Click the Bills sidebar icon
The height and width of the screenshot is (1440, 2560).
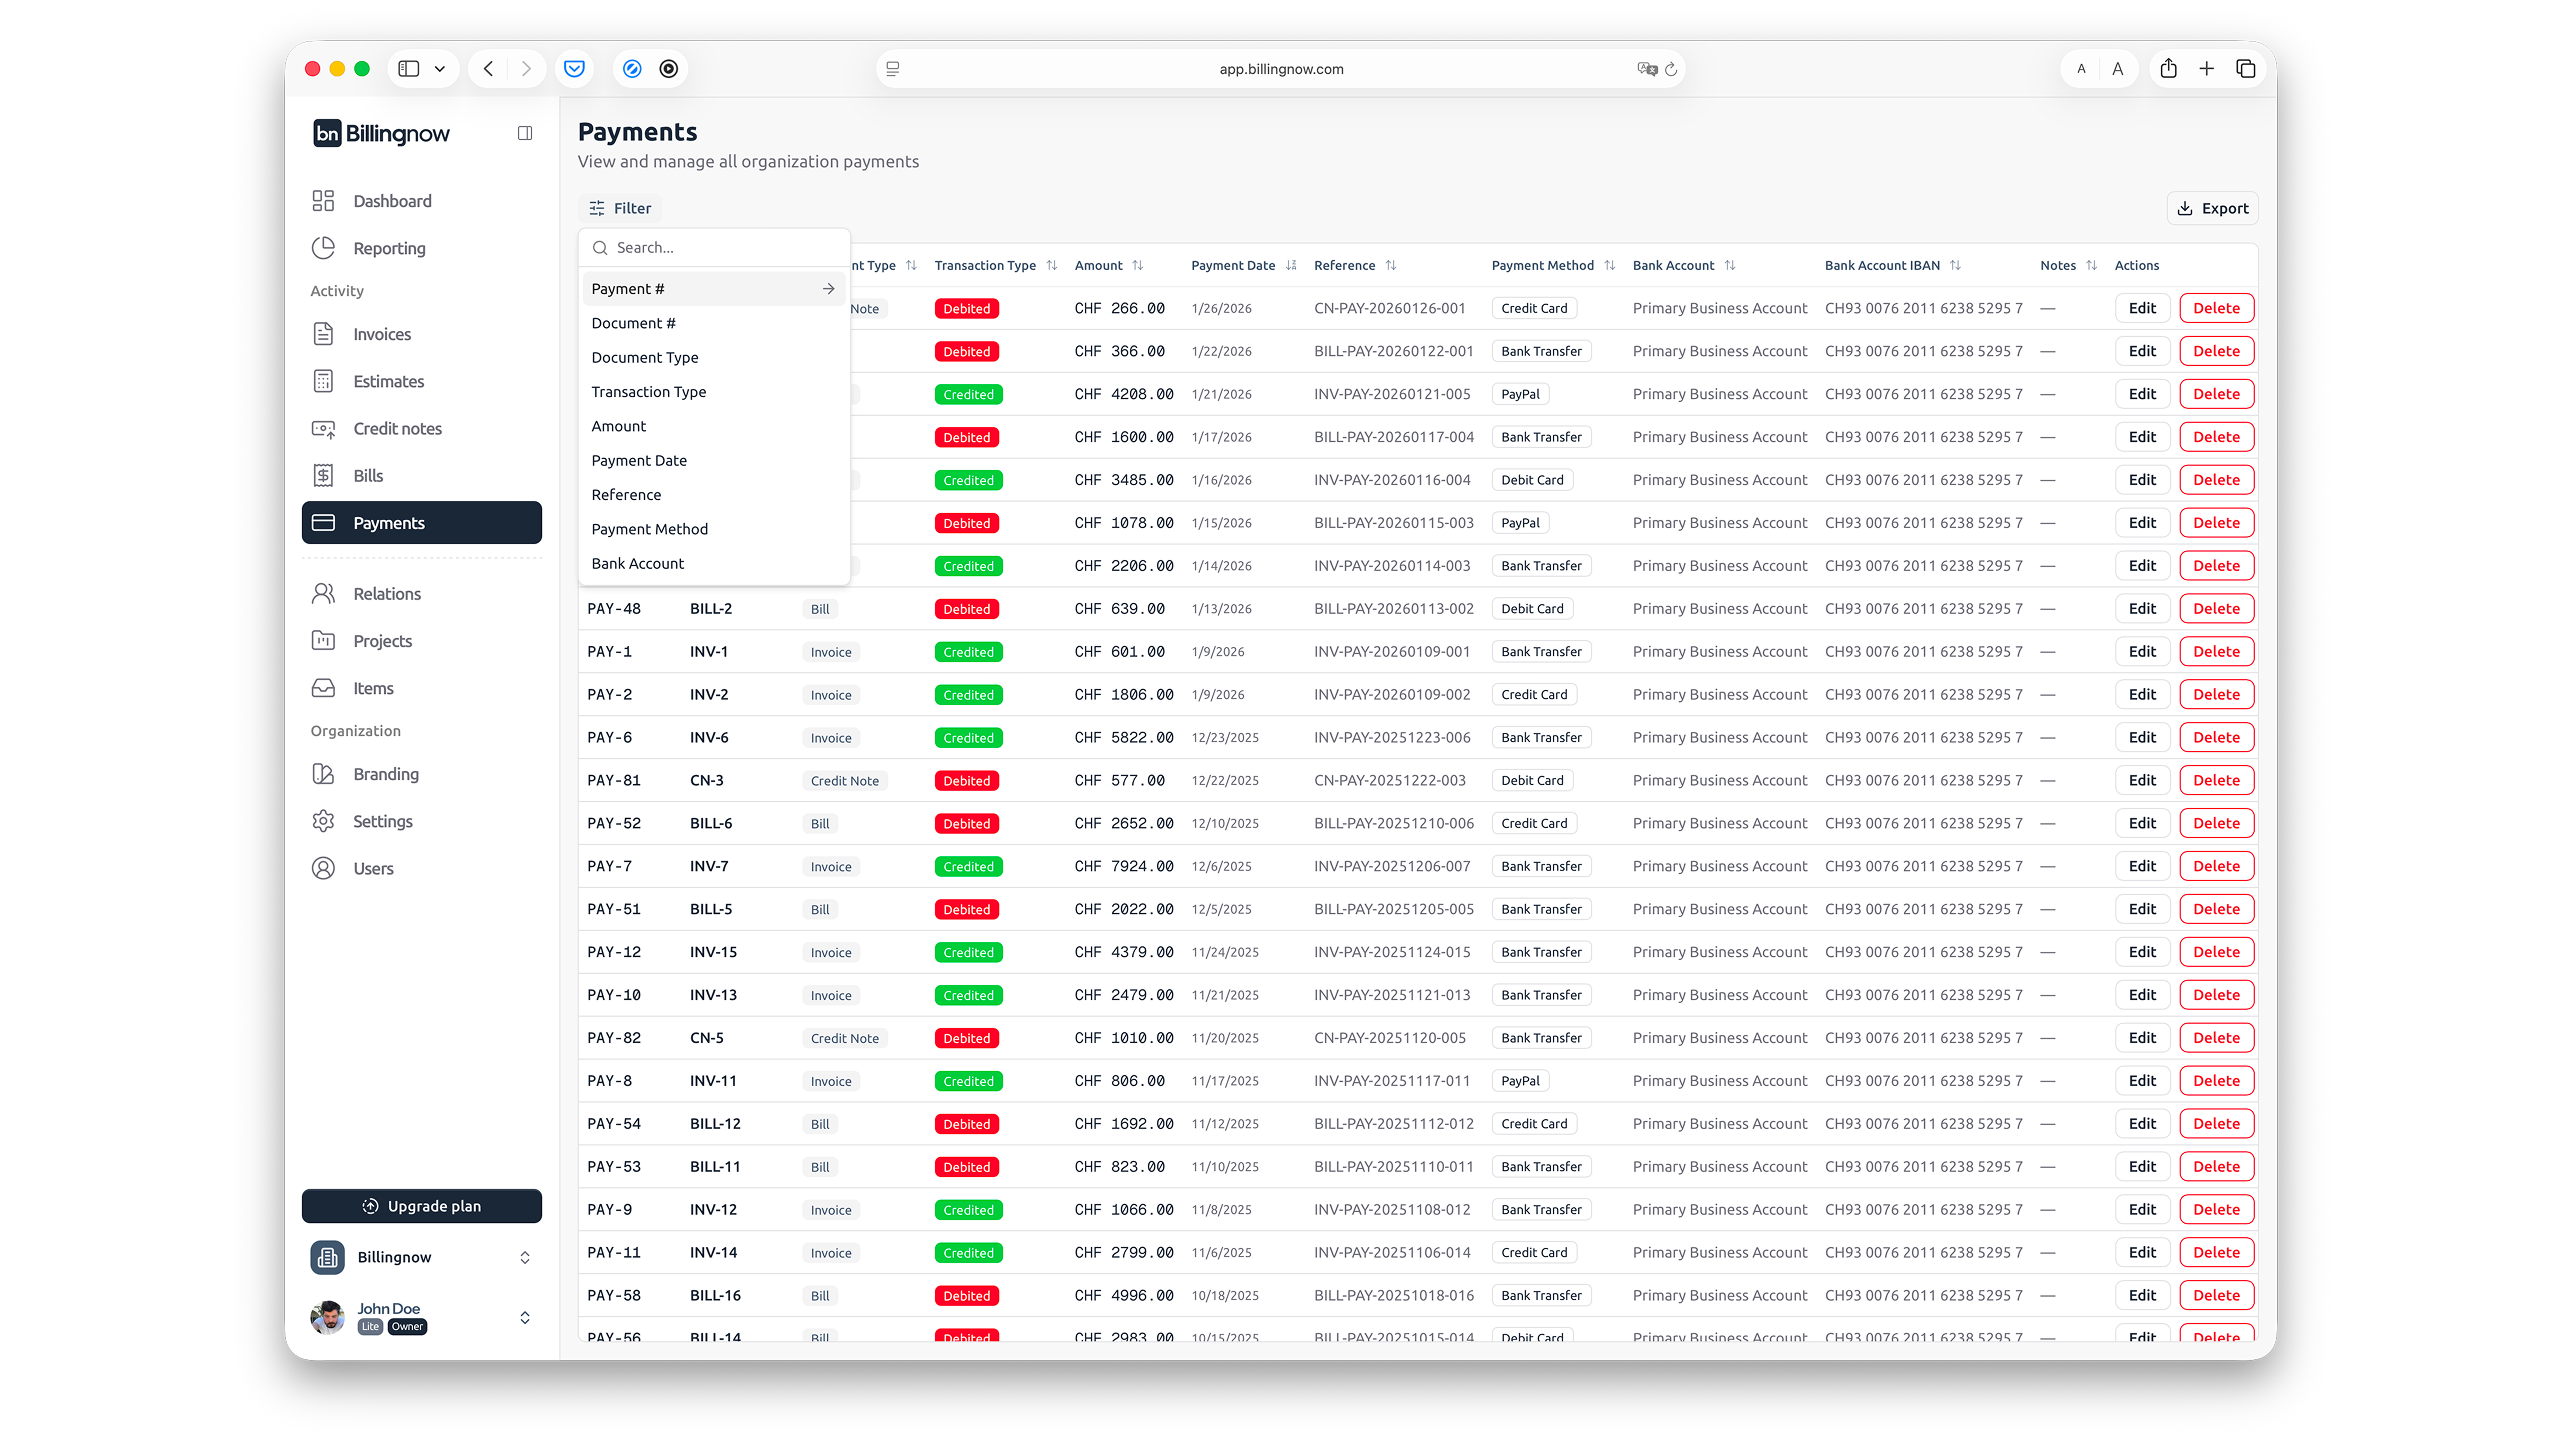click(324, 475)
